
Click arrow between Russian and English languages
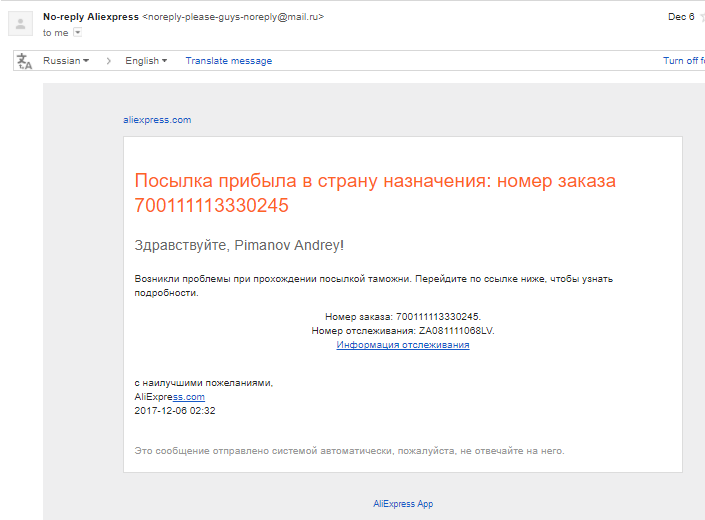[x=108, y=61]
